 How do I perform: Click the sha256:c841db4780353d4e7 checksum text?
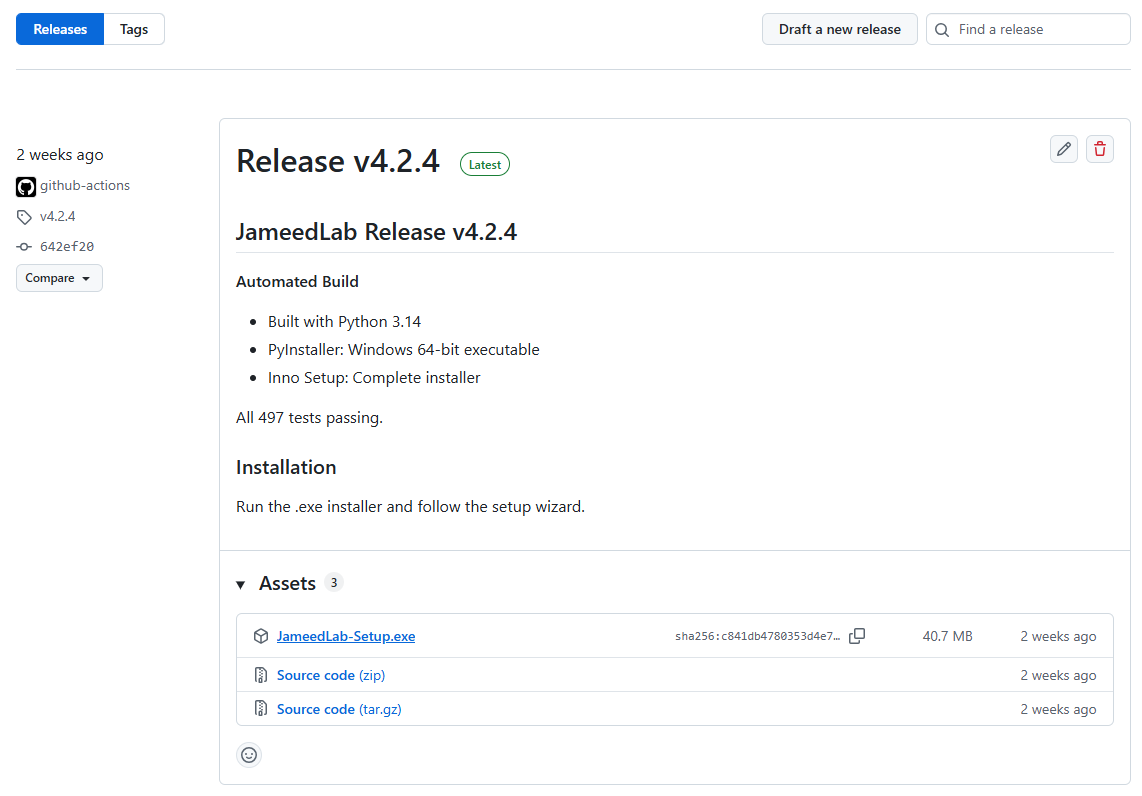[x=757, y=637]
